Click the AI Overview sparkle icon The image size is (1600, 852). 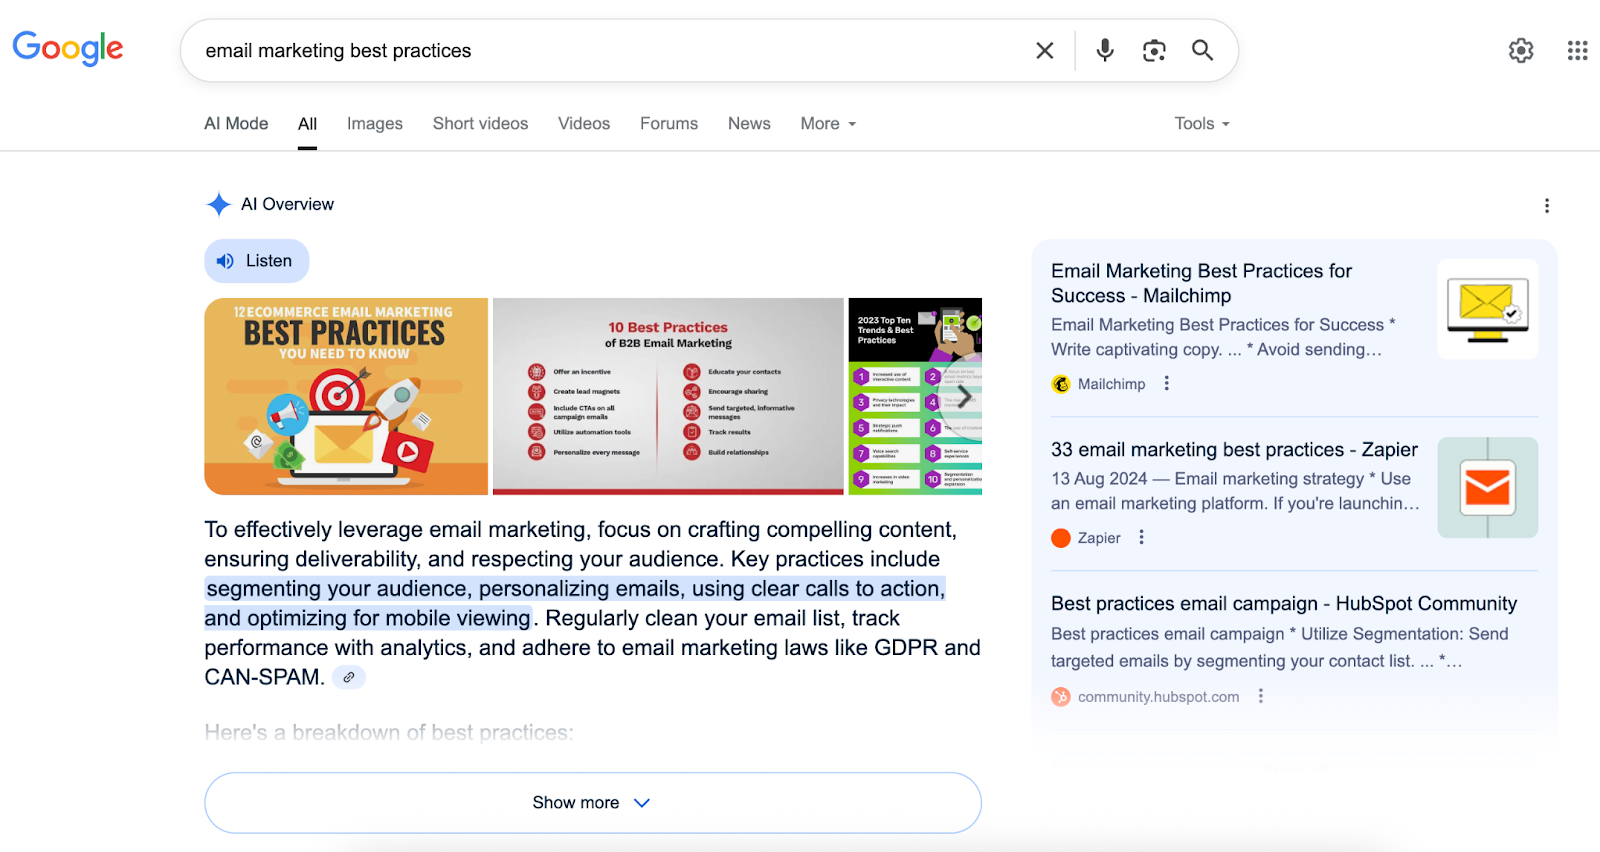click(x=218, y=204)
